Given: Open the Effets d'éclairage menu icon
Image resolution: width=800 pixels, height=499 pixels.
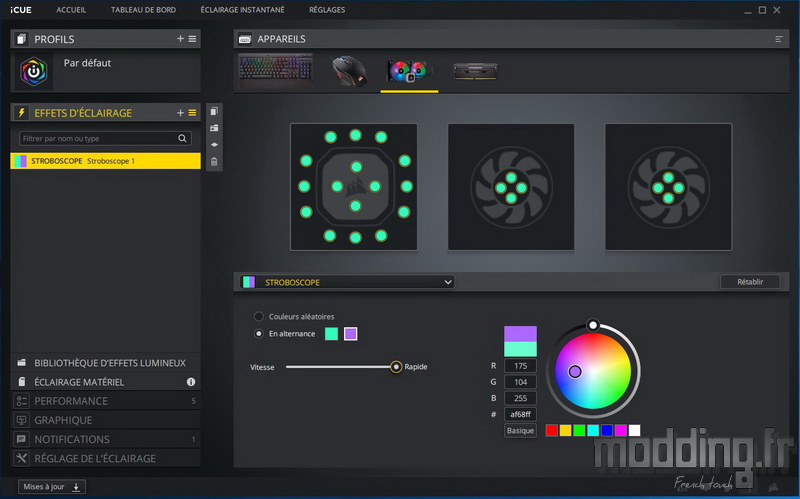Looking at the screenshot, I should pos(192,113).
